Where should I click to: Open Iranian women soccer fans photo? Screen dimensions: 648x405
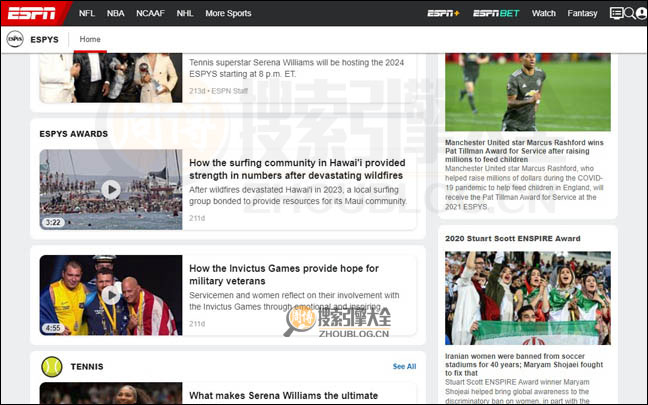click(x=528, y=298)
